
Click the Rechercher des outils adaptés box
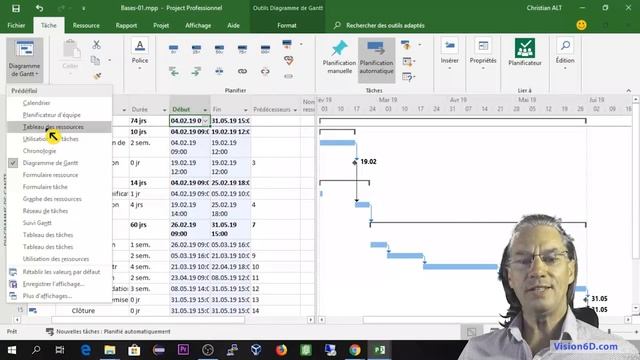click(380, 25)
